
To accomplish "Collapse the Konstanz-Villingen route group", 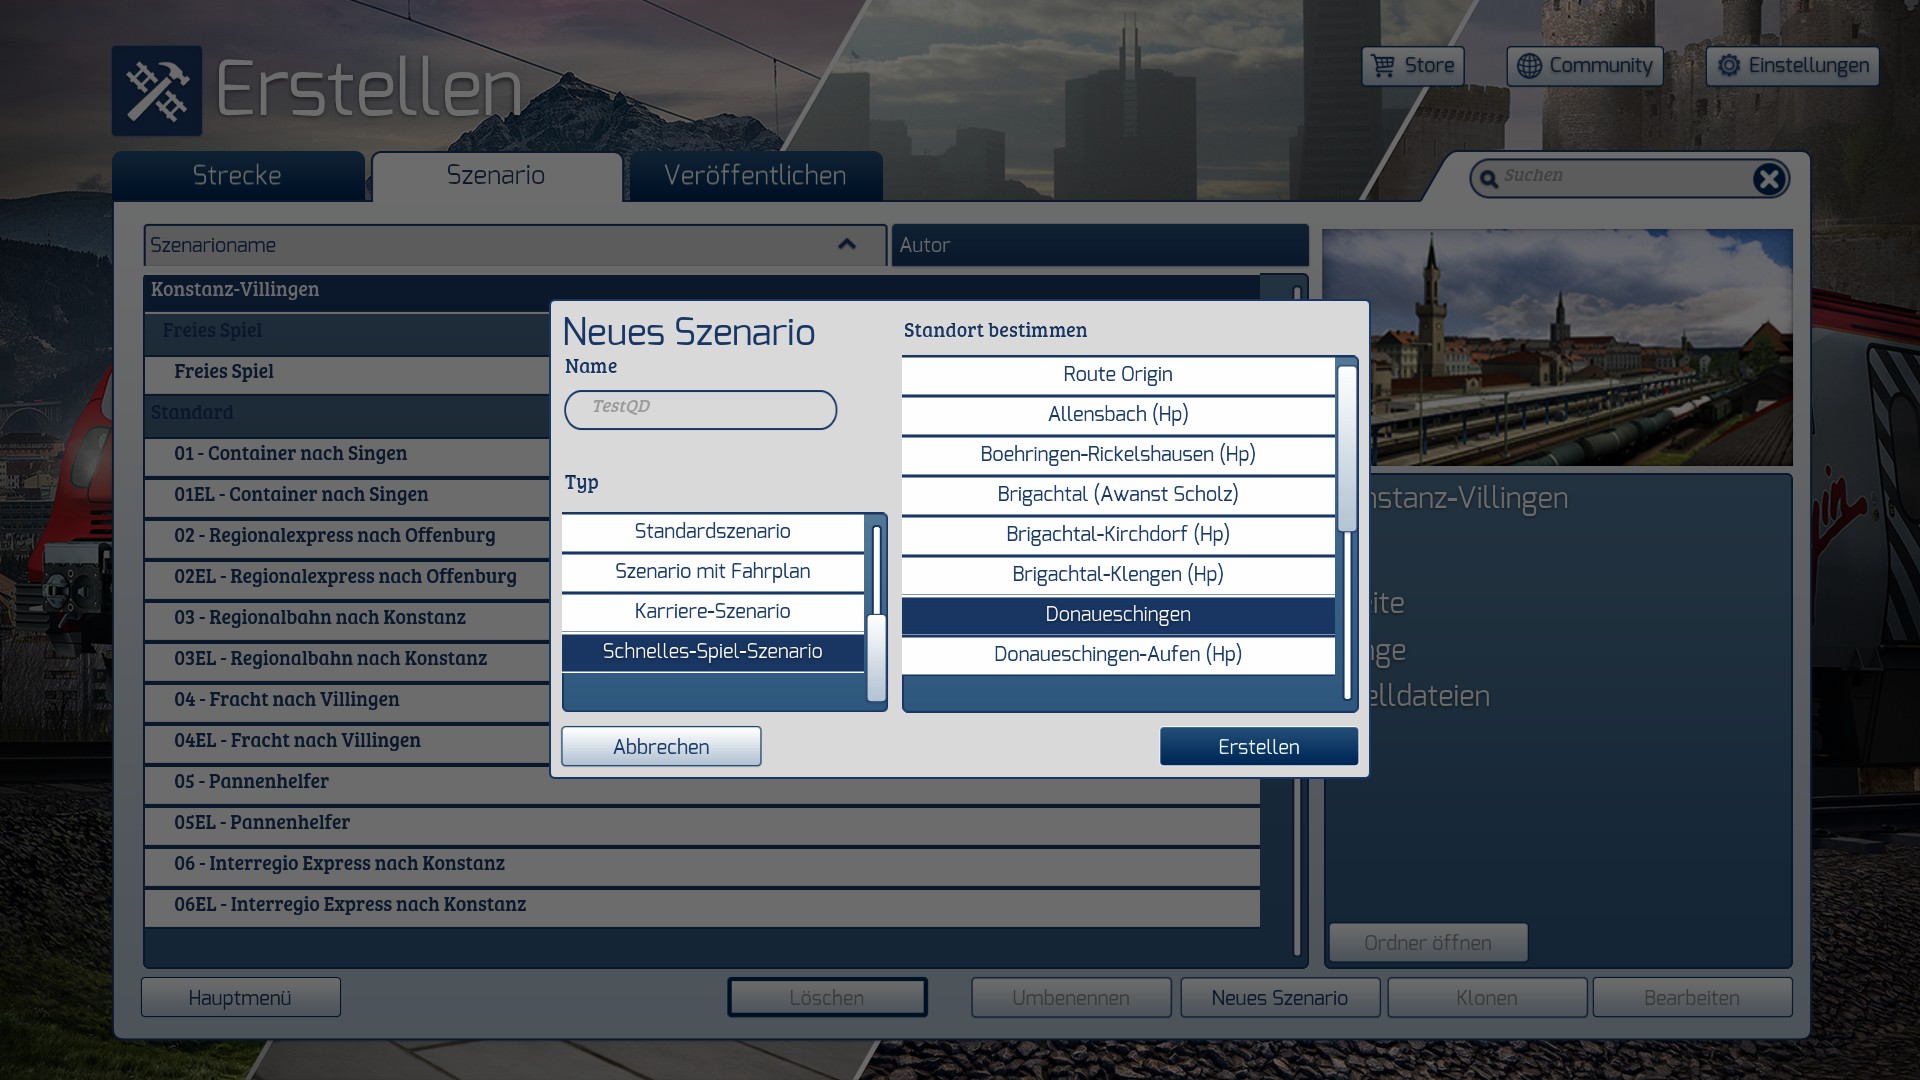I will (235, 290).
